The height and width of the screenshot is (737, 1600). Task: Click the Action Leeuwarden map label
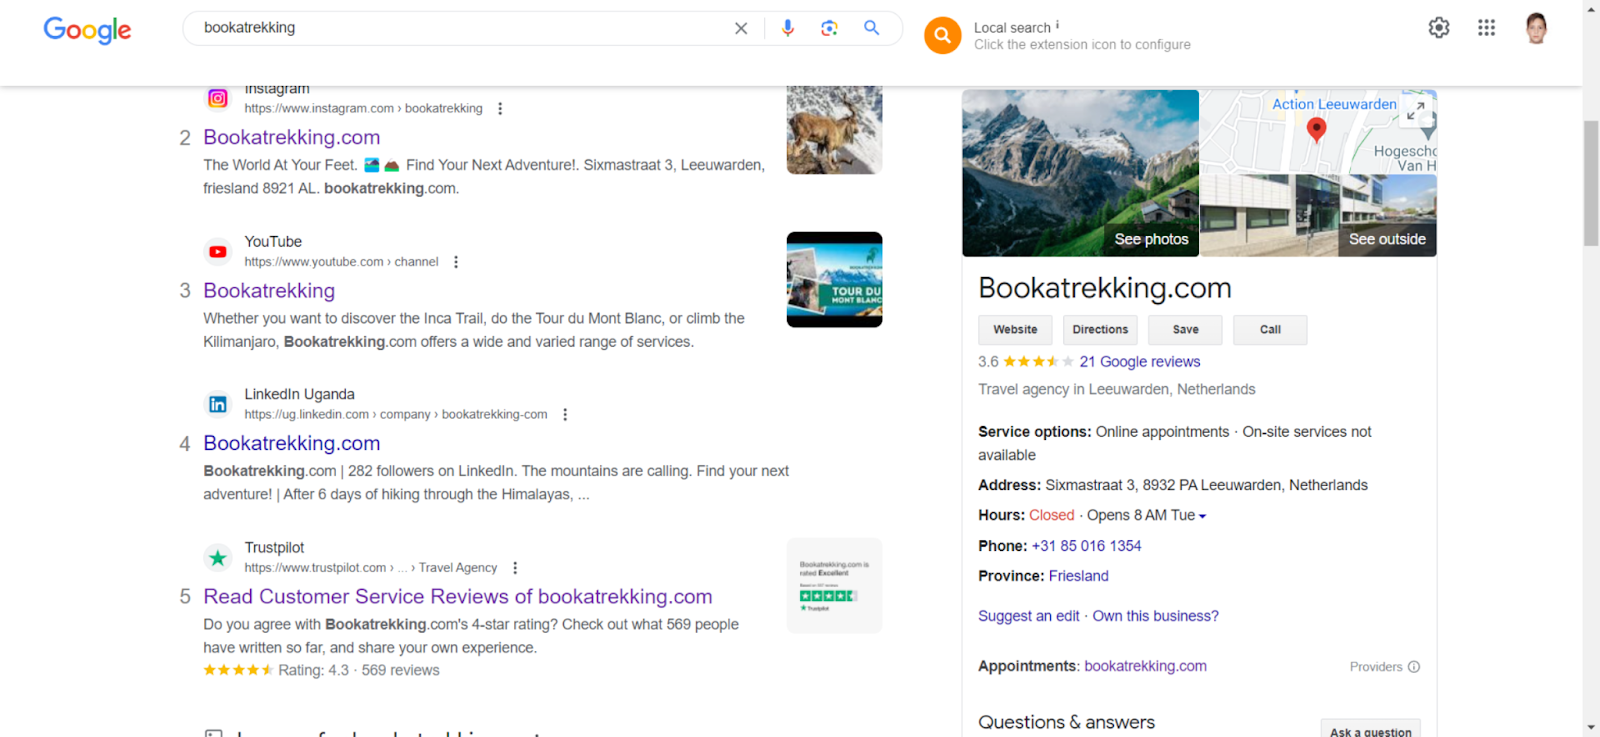[1334, 104]
